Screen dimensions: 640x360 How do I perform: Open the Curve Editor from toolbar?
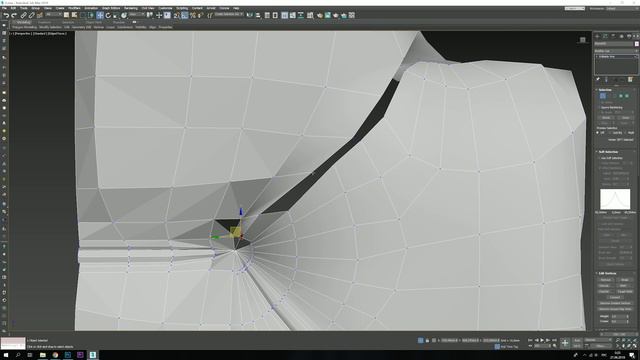pos(293,15)
